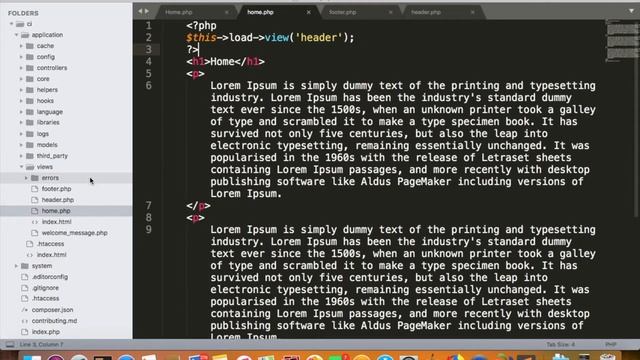Click the closing </p> tag on line 7
This screenshot has height=360, width=640.
tap(198, 206)
